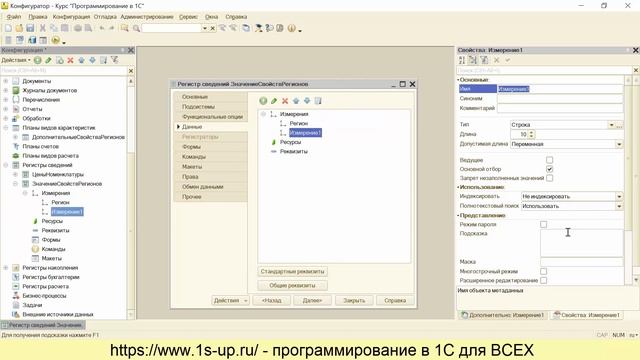The image size is (640, 360).
Task: Click the Open file toolbar icon
Action: (x=19, y=28)
